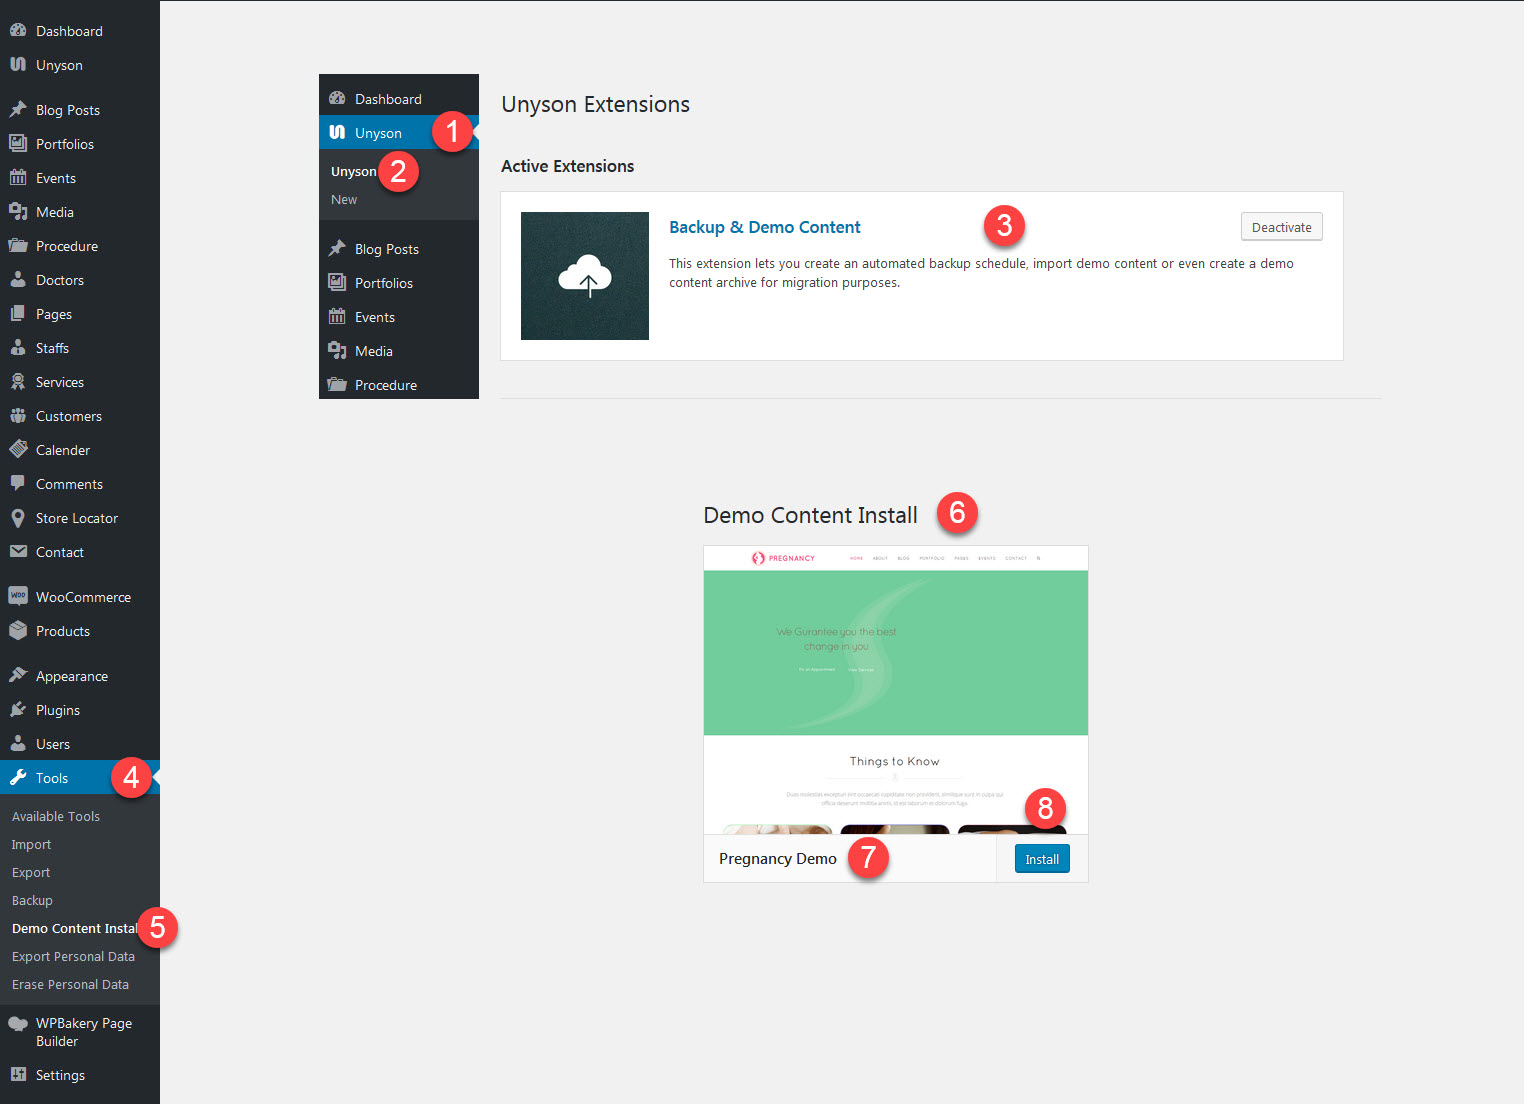1524x1104 pixels.
Task: Open Unyson in the inner sidebar
Action: [x=378, y=133]
